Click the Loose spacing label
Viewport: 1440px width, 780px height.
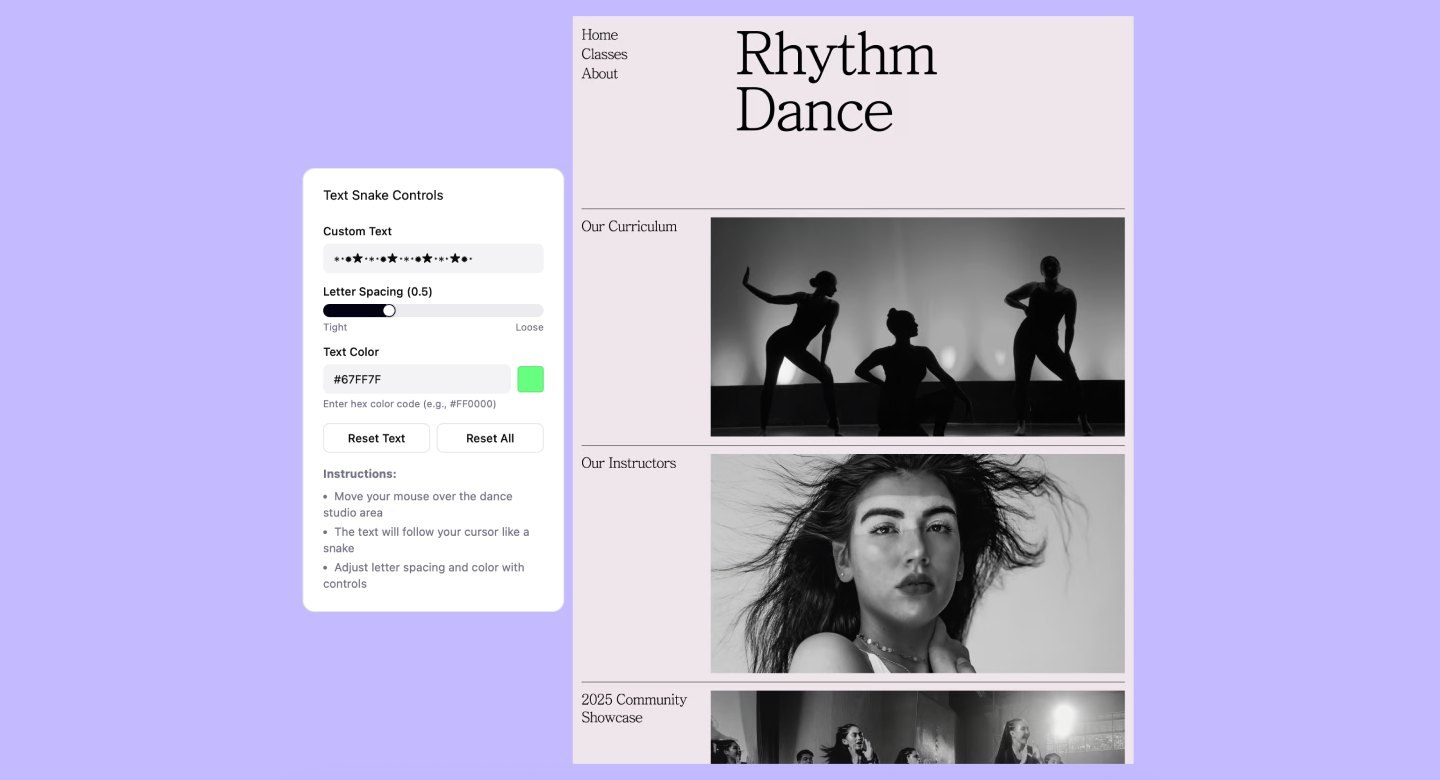click(x=529, y=327)
